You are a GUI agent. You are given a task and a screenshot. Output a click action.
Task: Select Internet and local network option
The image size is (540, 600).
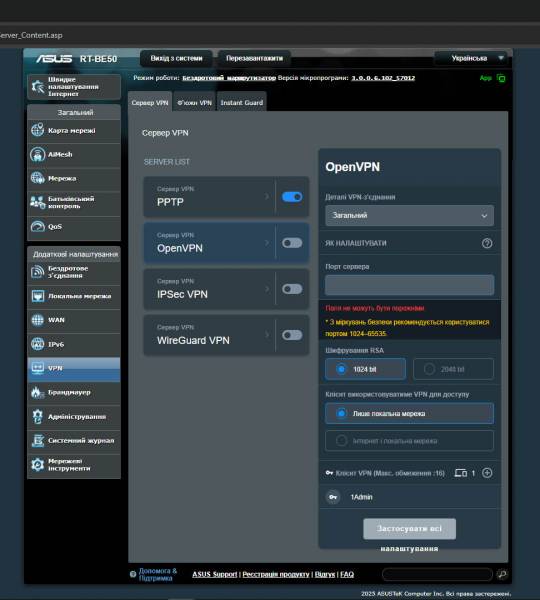click(409, 441)
